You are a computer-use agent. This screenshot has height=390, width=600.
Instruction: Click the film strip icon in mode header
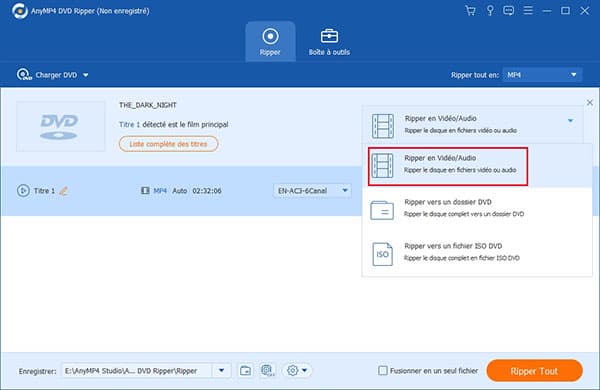click(x=383, y=126)
